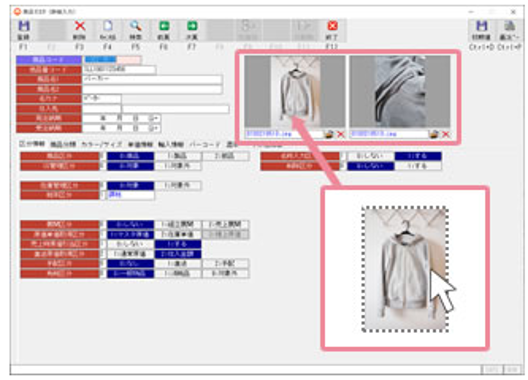Screen dimensions: 528x380
Task: Click the hoodie front photo thumbnail
Action: coord(295,92)
